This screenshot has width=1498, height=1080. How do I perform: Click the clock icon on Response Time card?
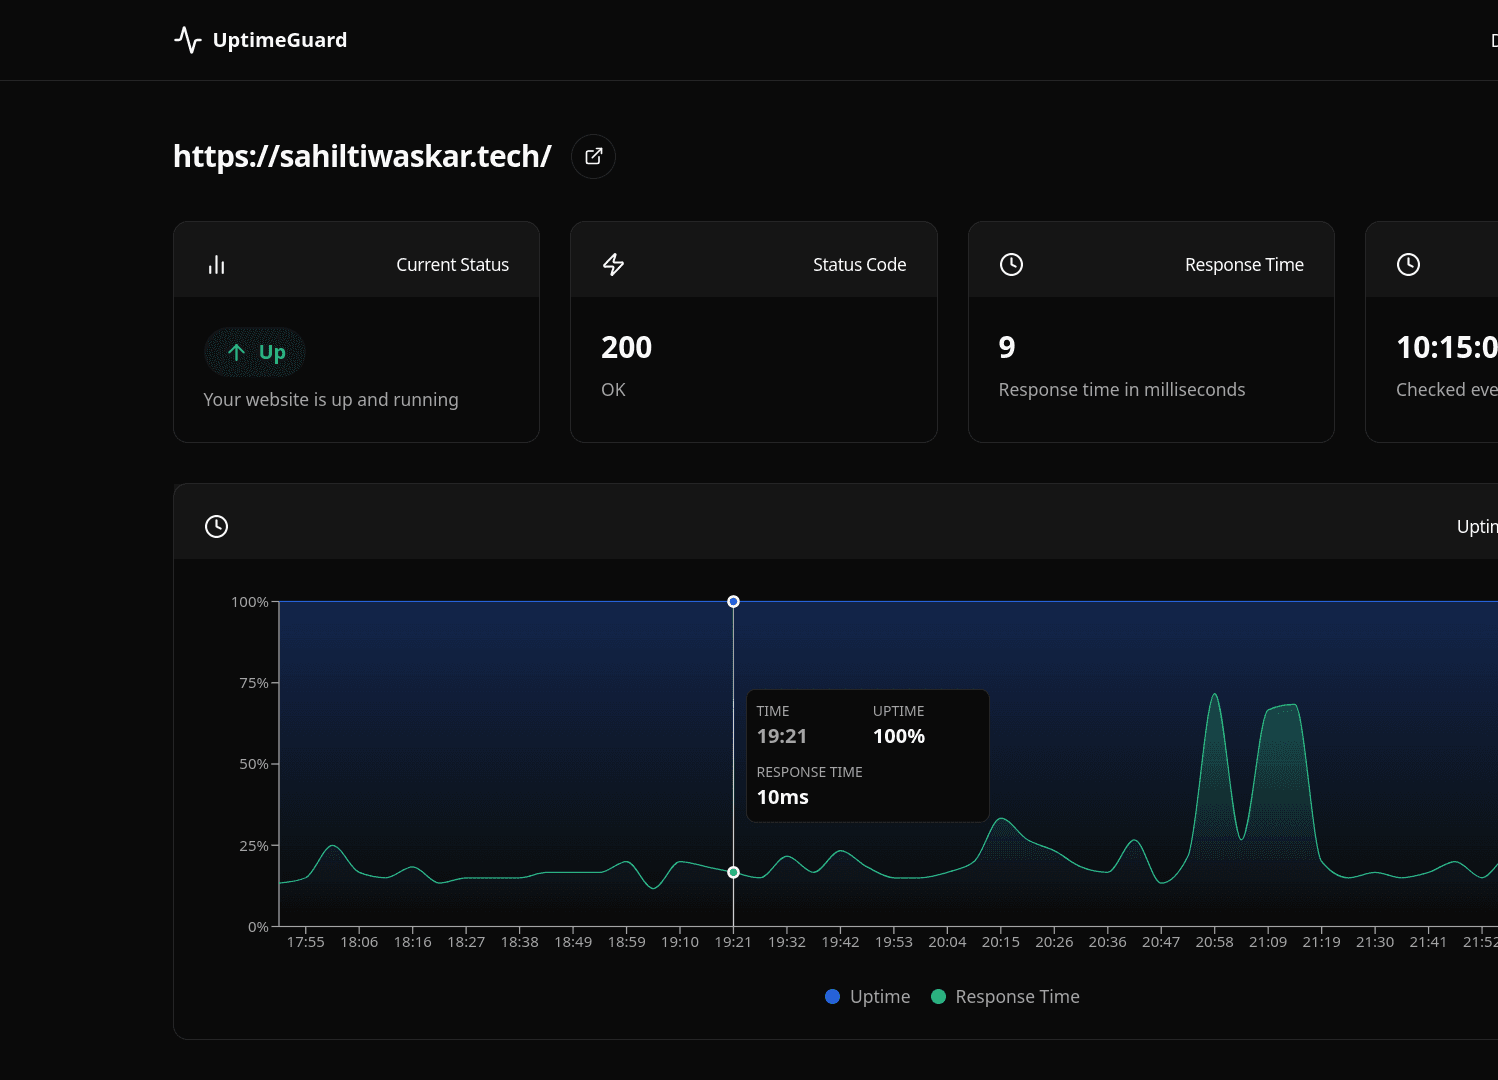[x=1011, y=265]
